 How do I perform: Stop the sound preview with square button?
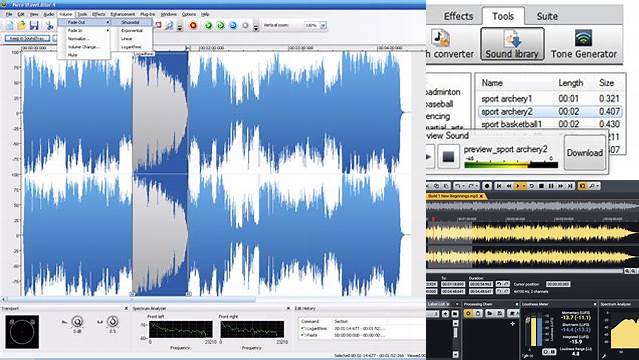click(x=448, y=157)
